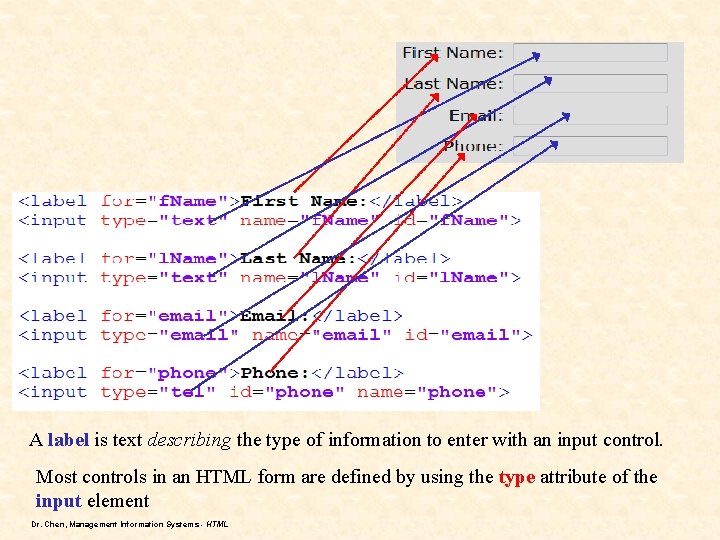Click the code line label for="fName"
720x540 pixels.
tap(241, 201)
